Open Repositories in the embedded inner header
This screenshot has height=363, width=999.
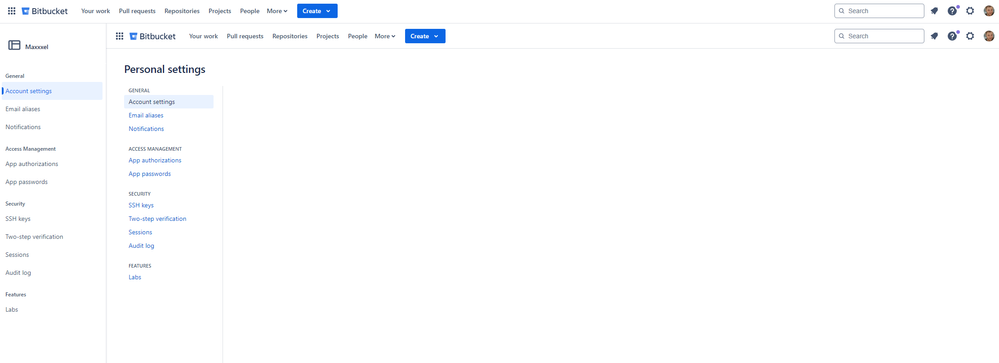tap(290, 36)
